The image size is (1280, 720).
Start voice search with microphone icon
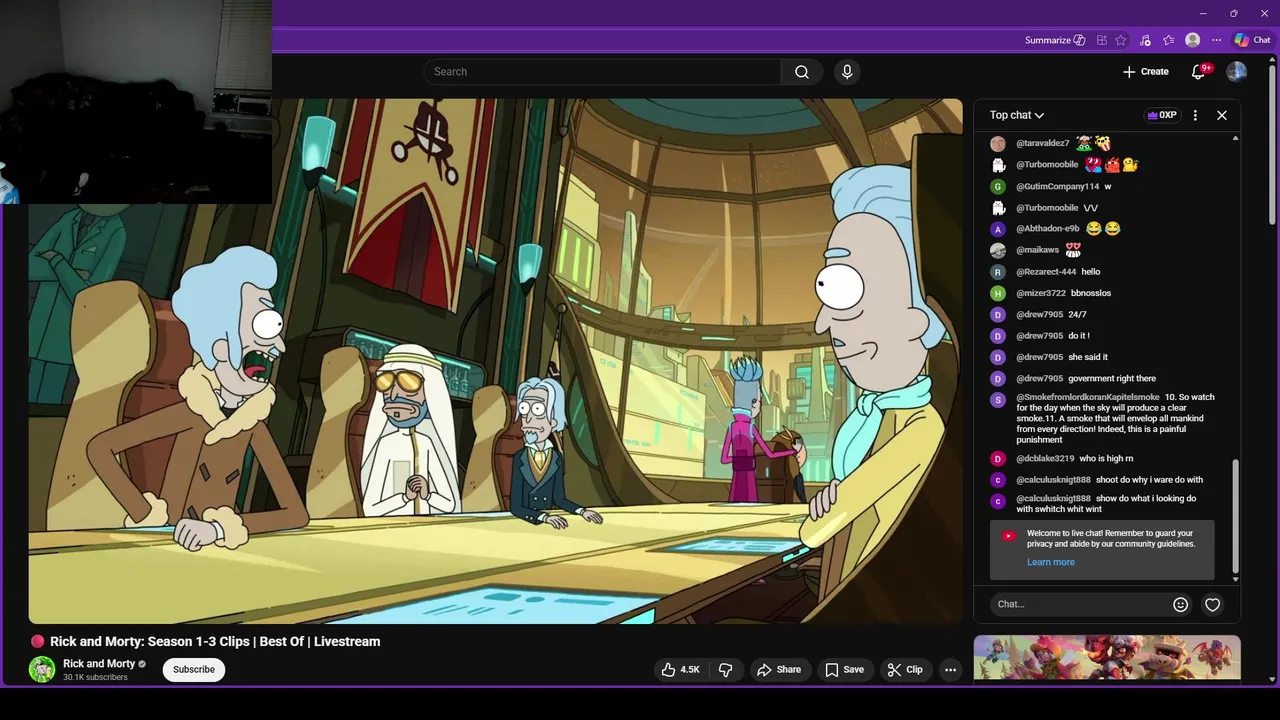847,72
